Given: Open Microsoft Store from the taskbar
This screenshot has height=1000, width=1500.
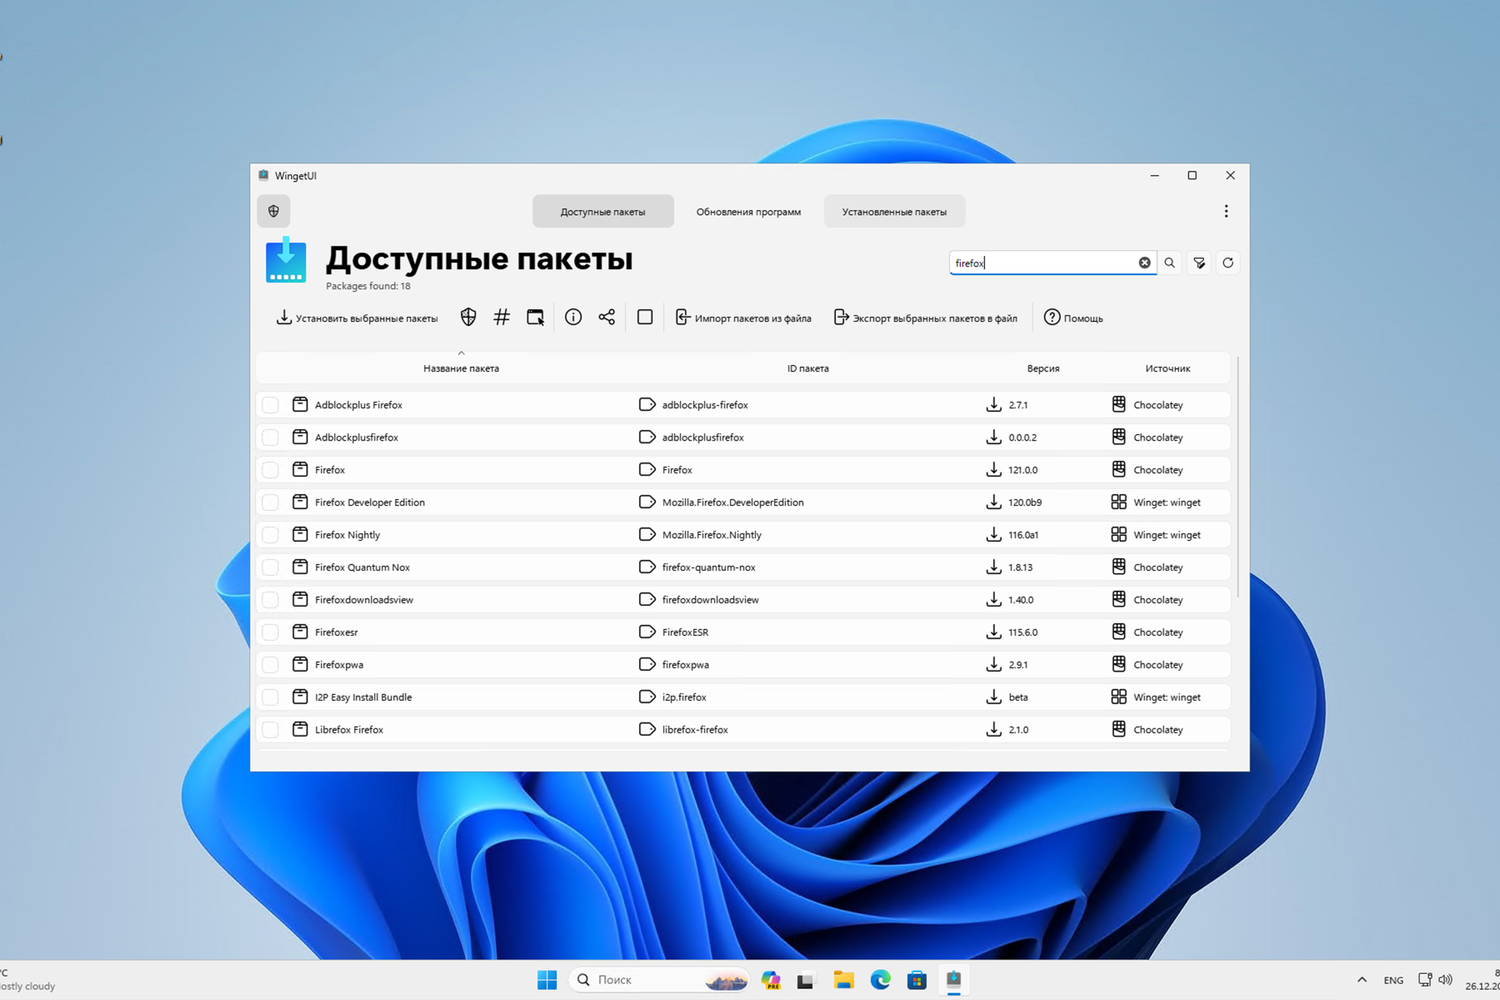Looking at the screenshot, I should (x=917, y=980).
